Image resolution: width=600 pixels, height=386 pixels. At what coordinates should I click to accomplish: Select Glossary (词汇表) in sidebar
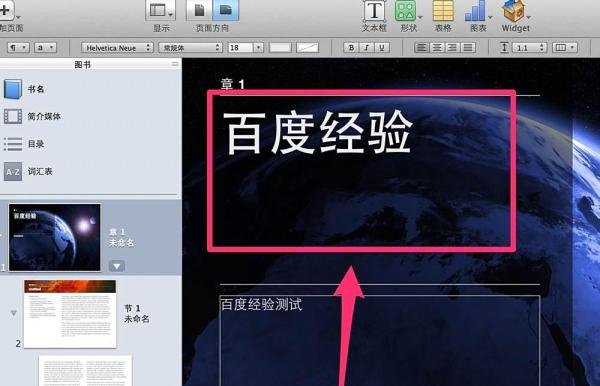(40, 171)
